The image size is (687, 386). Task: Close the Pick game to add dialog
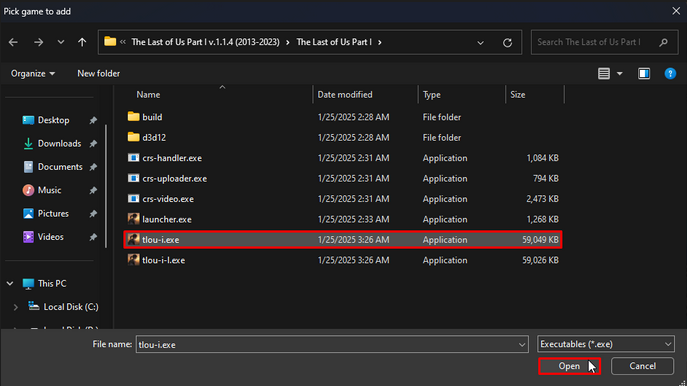pyautogui.click(x=676, y=11)
